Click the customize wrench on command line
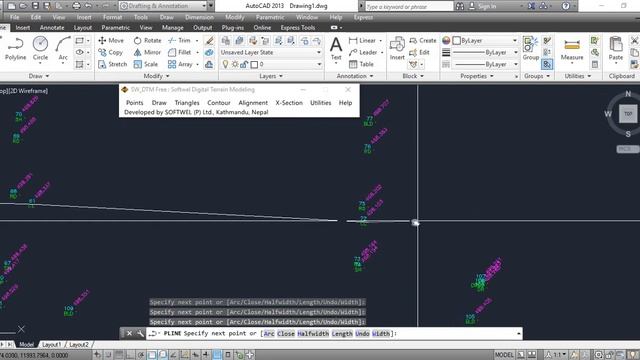Image resolution: width=640 pixels, height=360 pixels. [x=140, y=333]
